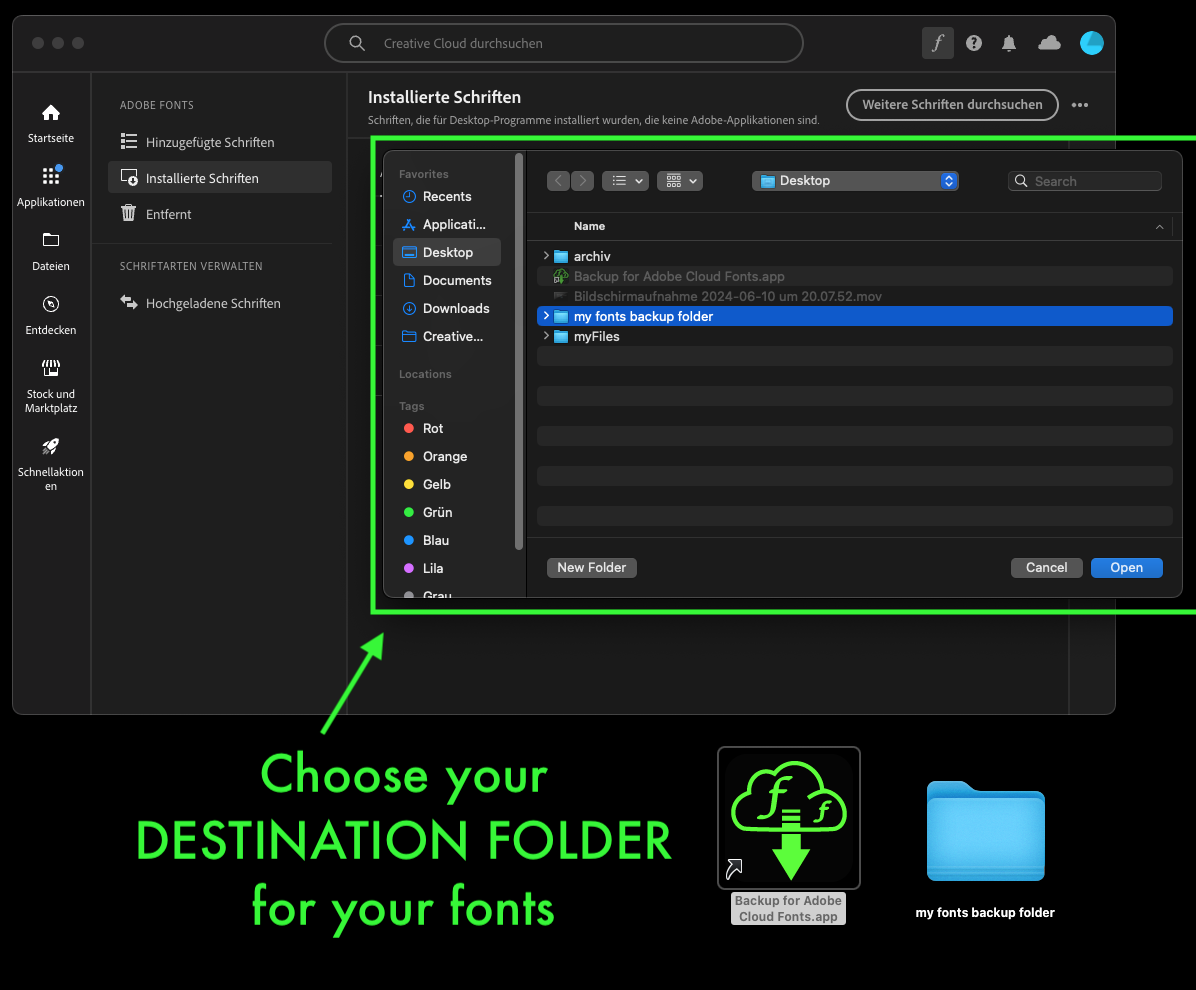Open the notifications bell
The height and width of the screenshot is (990, 1196).
(x=1008, y=43)
